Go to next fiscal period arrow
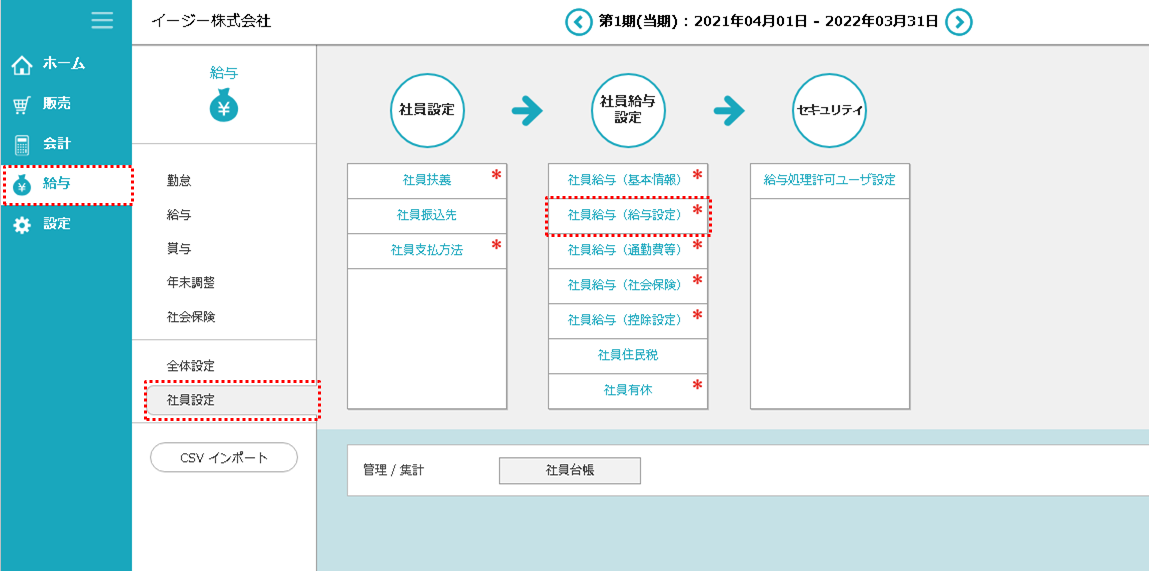 (959, 22)
